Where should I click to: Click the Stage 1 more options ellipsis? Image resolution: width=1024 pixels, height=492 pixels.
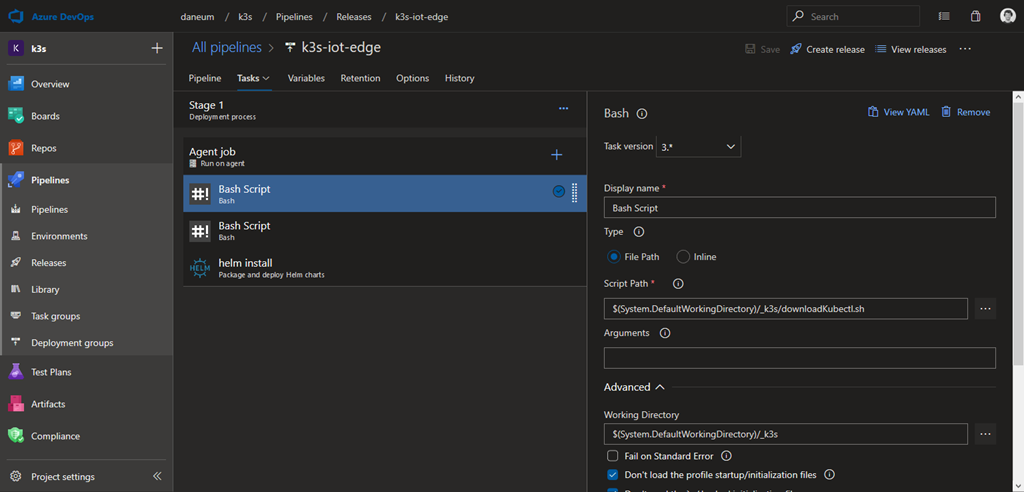[x=563, y=108]
